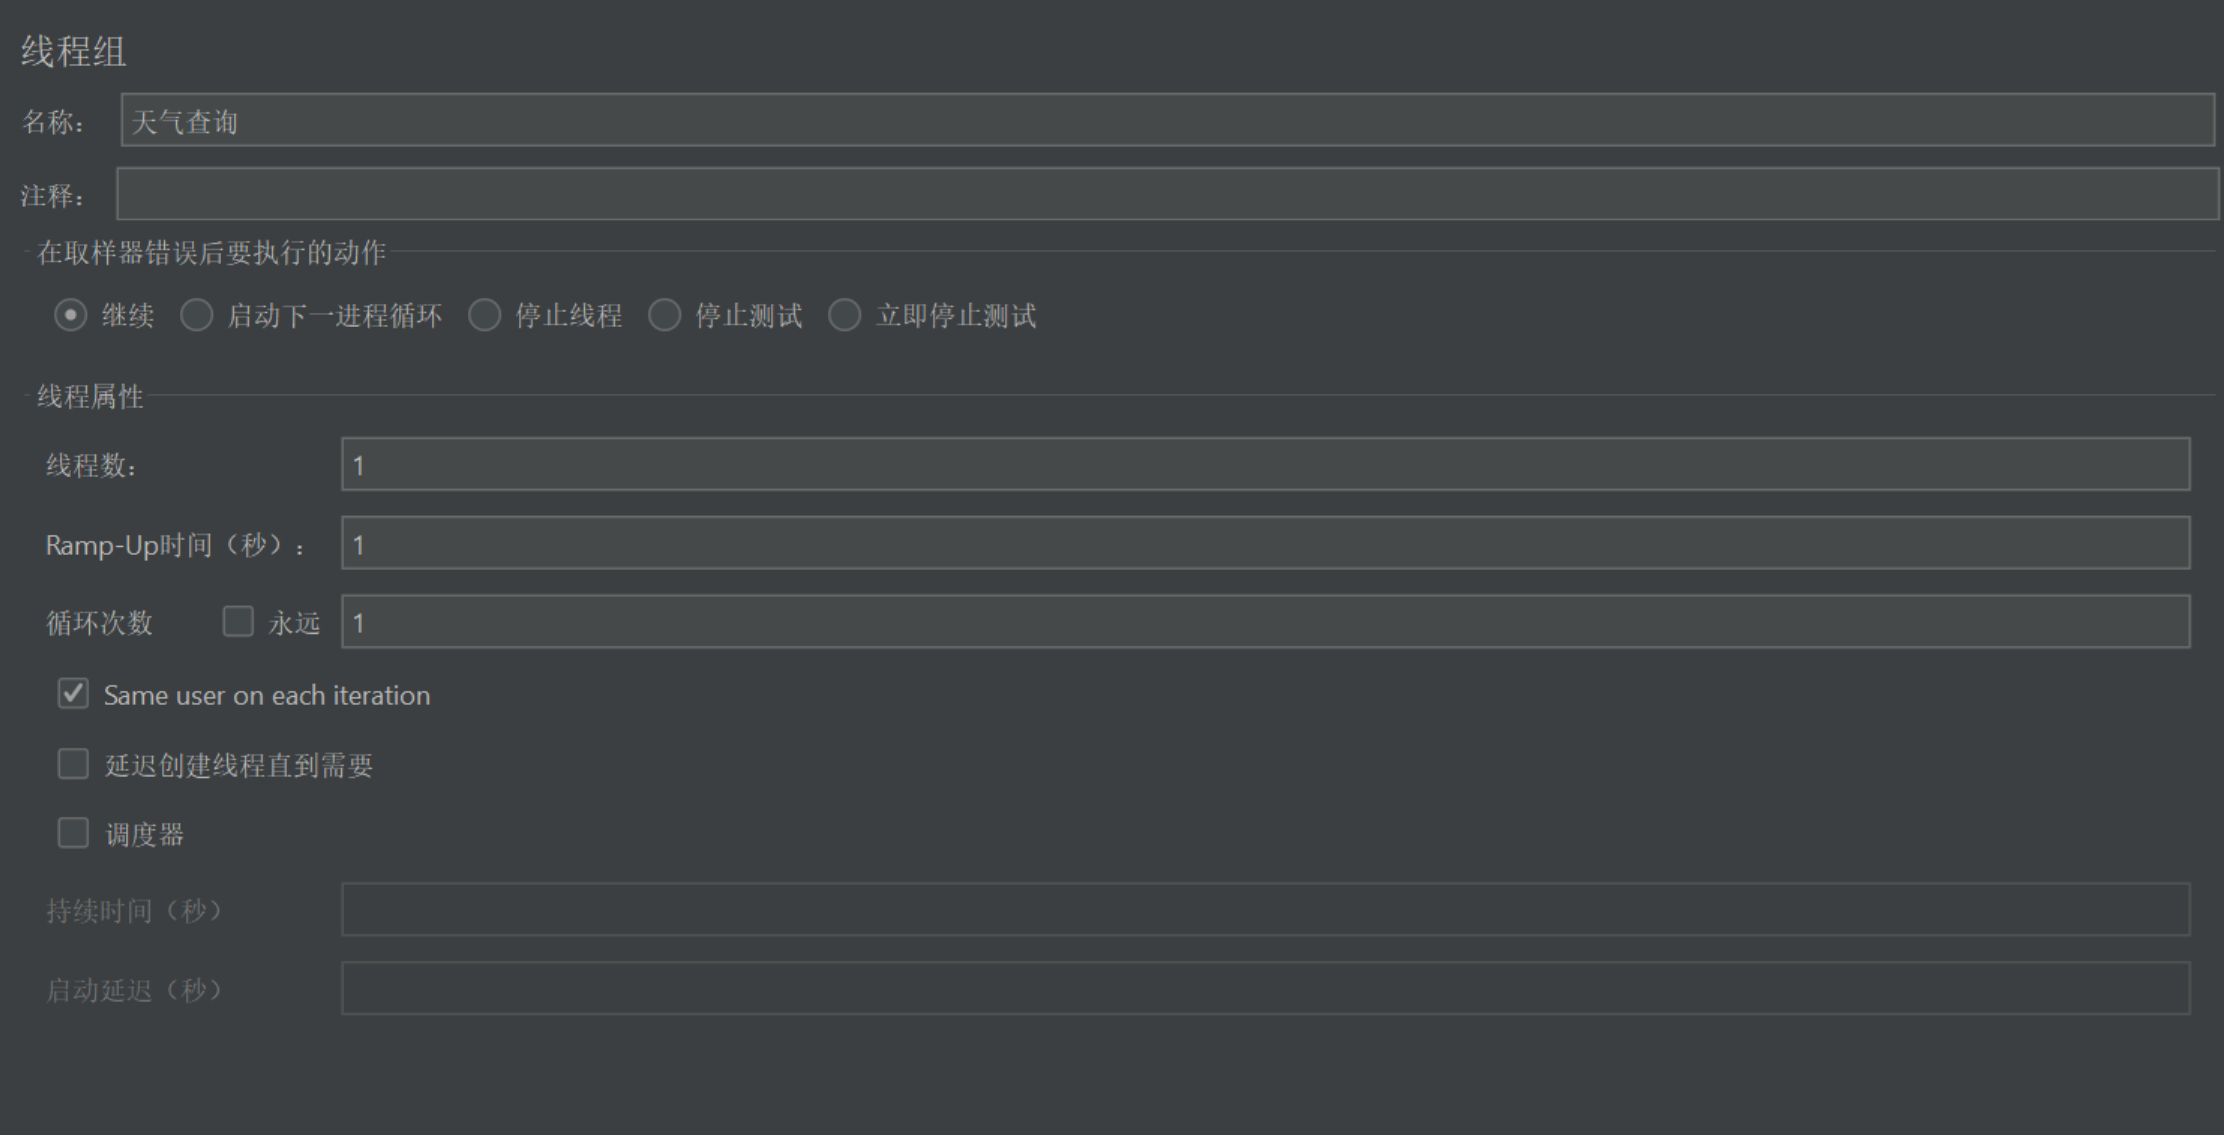This screenshot has width=2224, height=1135.
Task: Click the Ramp-Up时间 input field
Action: click(x=1266, y=543)
